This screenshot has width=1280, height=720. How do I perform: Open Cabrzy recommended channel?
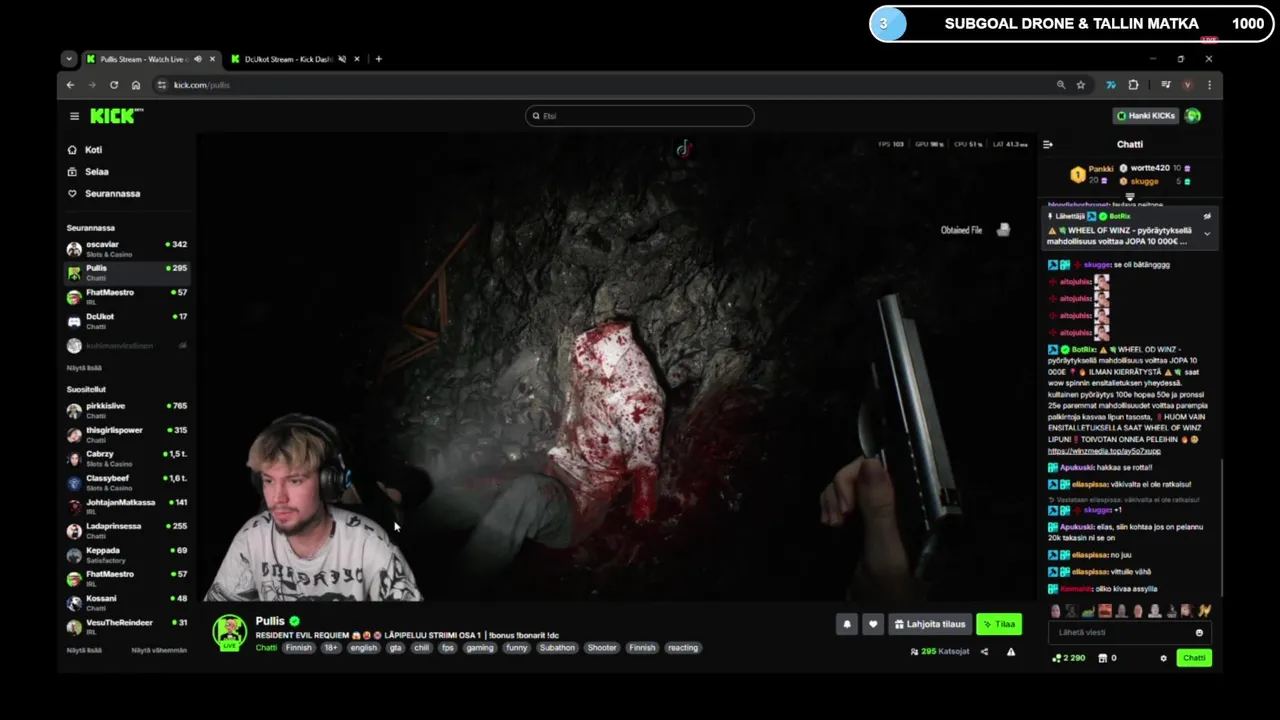point(127,459)
